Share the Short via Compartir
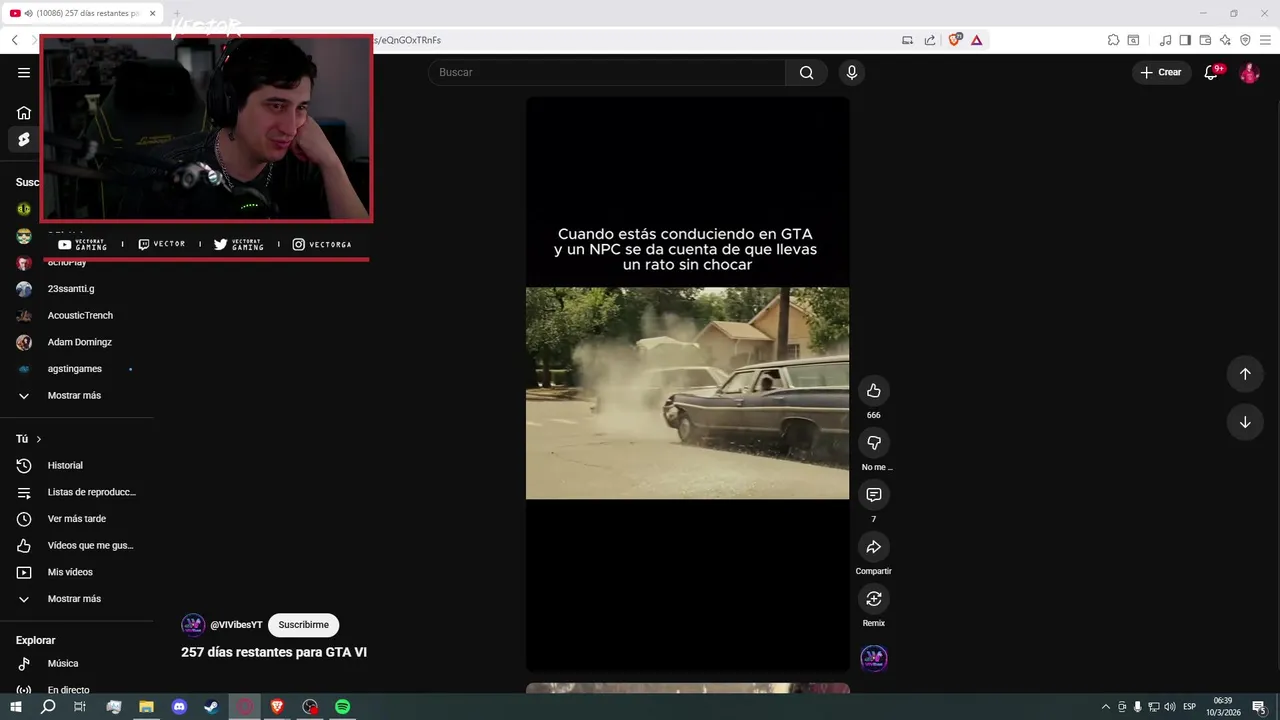 coord(874,546)
